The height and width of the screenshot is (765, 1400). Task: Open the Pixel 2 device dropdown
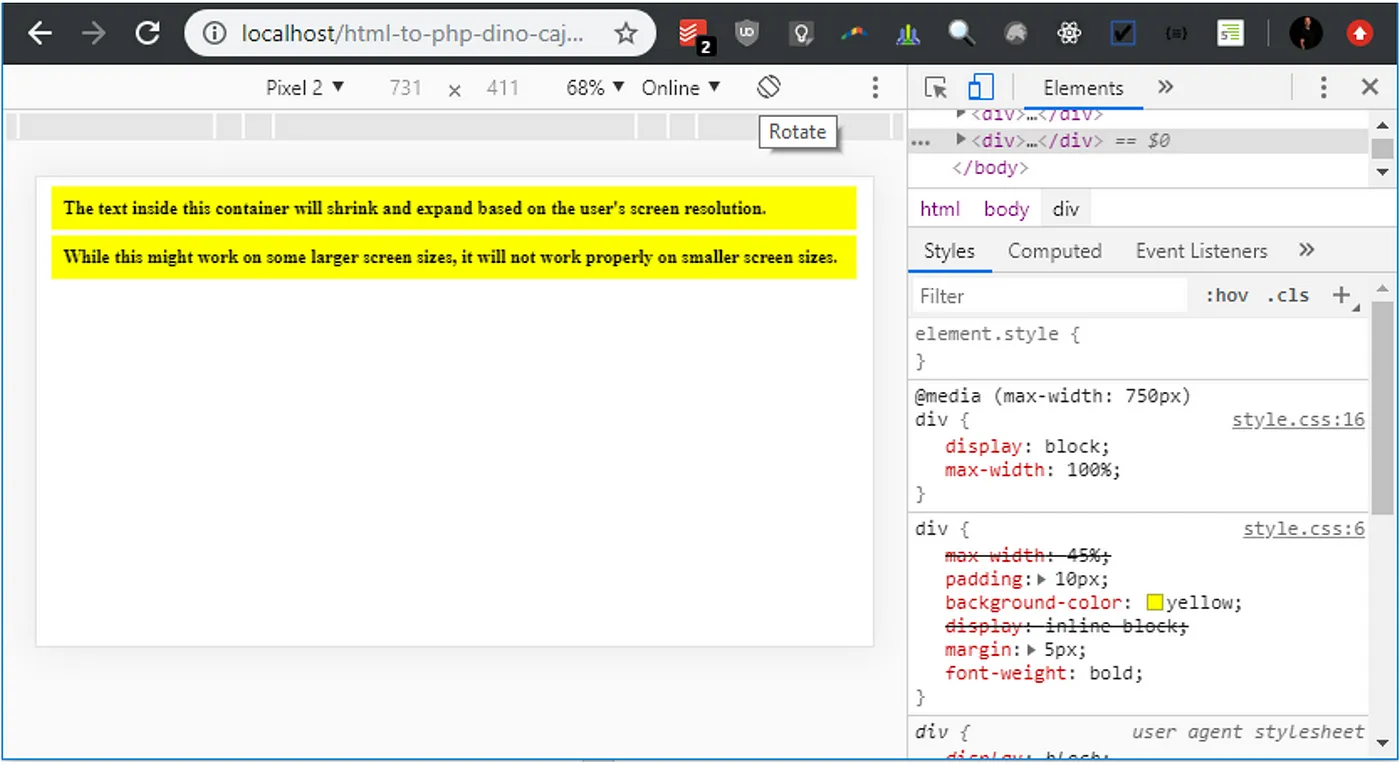(305, 88)
